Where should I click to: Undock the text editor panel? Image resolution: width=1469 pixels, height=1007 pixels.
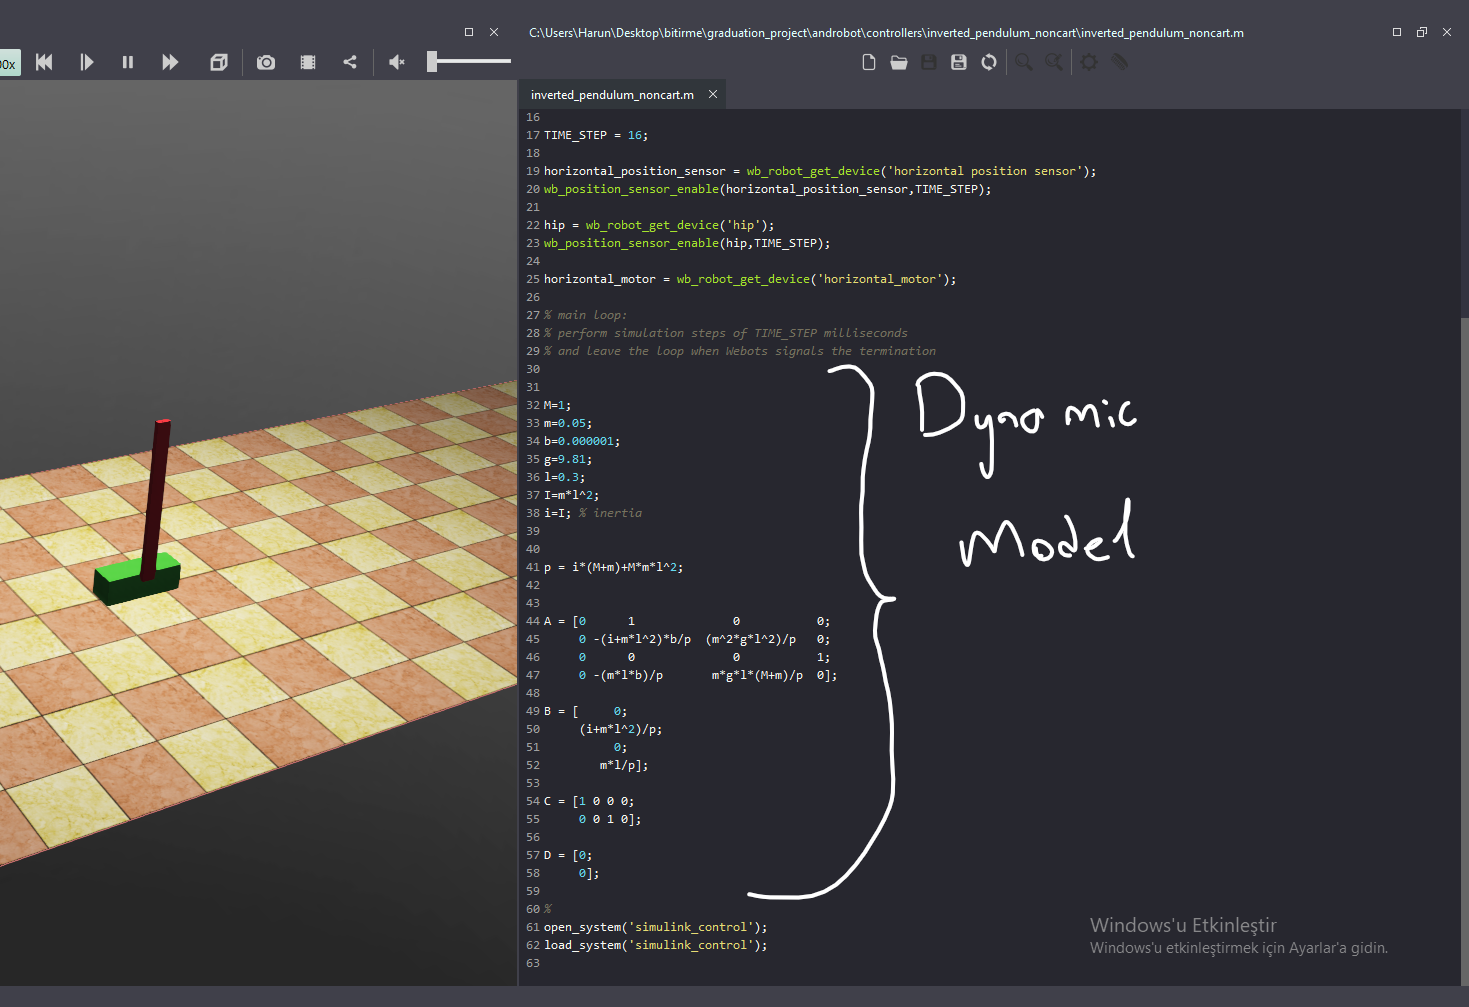(1421, 32)
